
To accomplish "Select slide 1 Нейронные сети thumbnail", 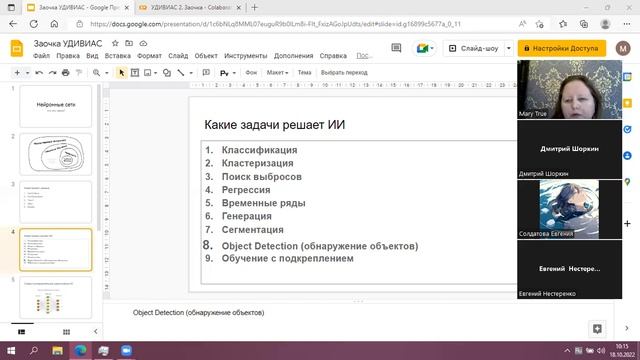I will (56, 107).
